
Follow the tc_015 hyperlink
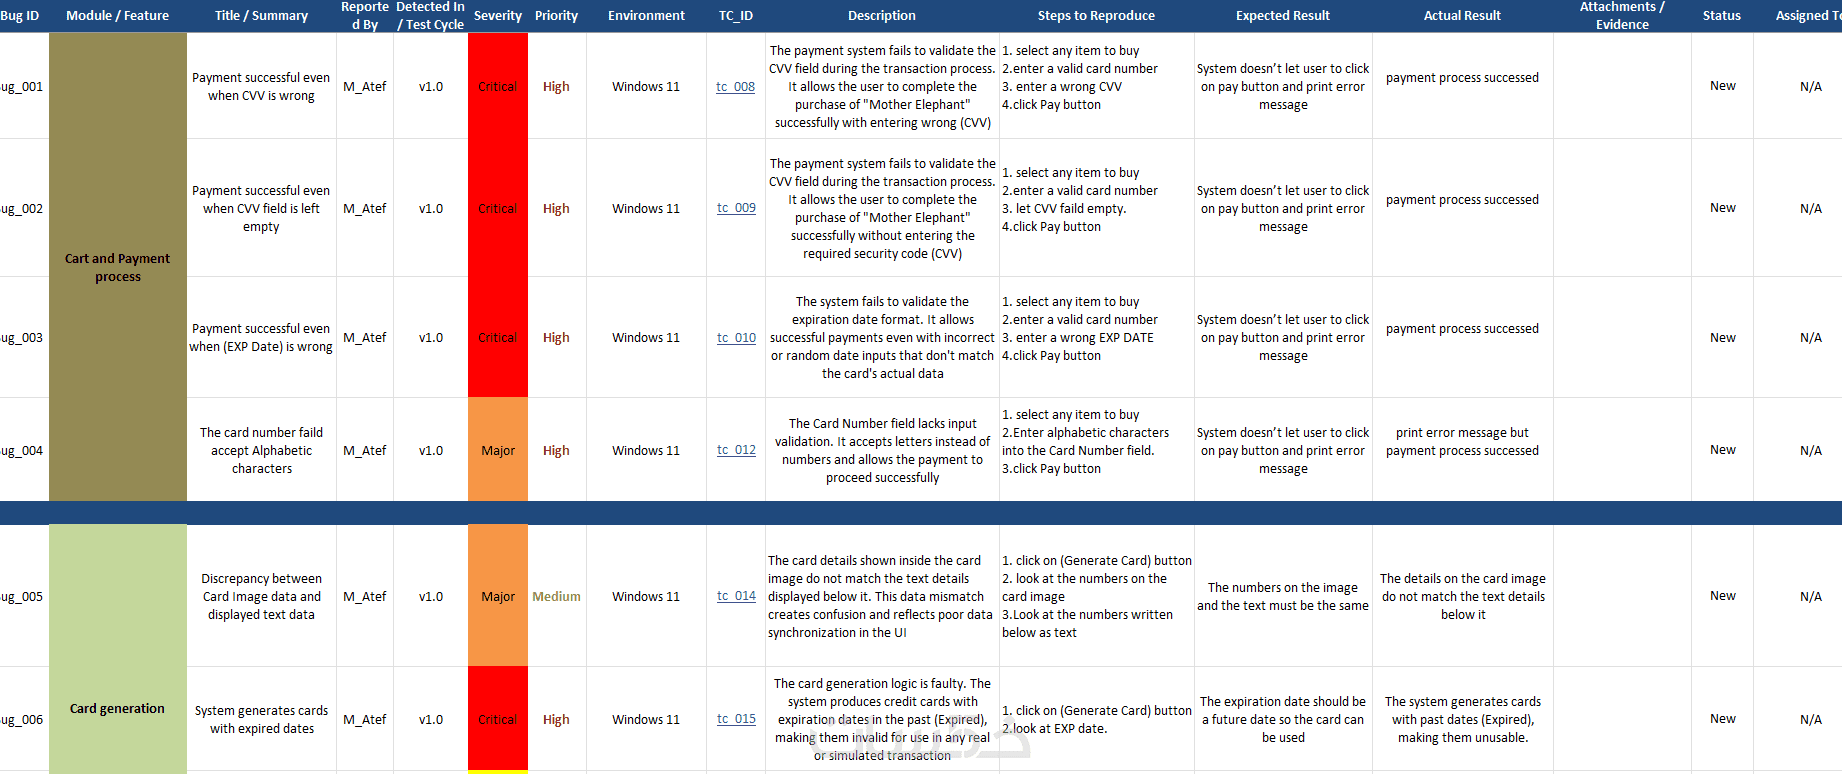click(x=736, y=719)
